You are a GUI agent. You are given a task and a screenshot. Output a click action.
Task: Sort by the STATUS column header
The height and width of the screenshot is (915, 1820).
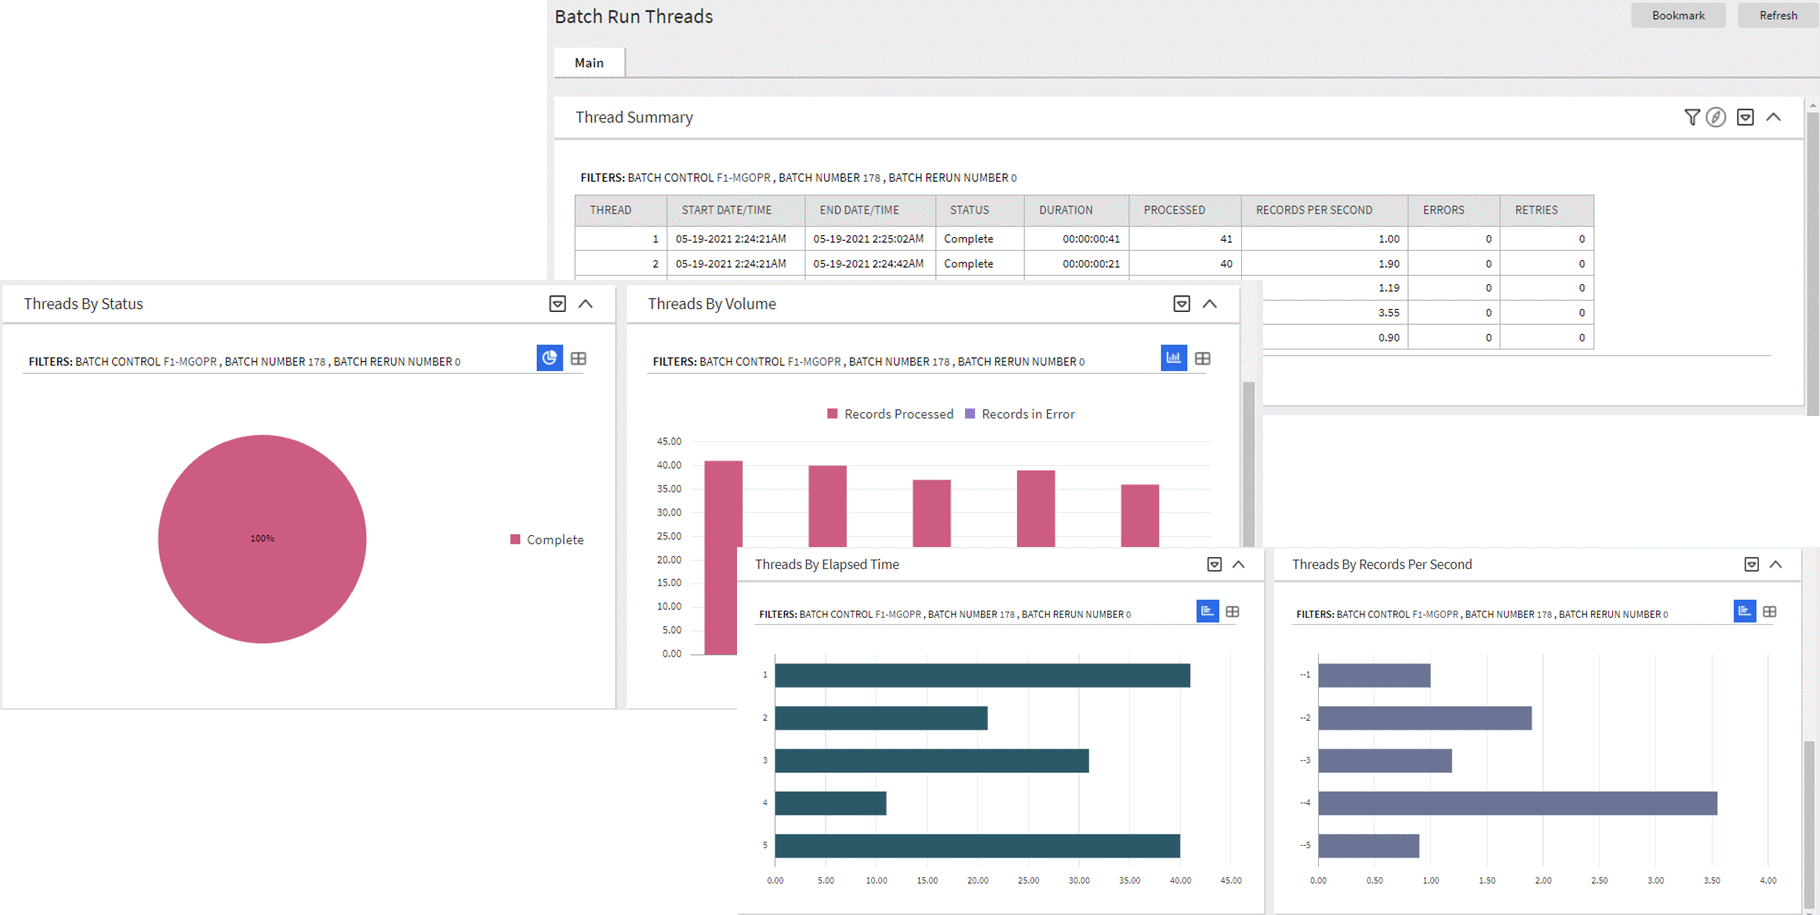pos(968,210)
